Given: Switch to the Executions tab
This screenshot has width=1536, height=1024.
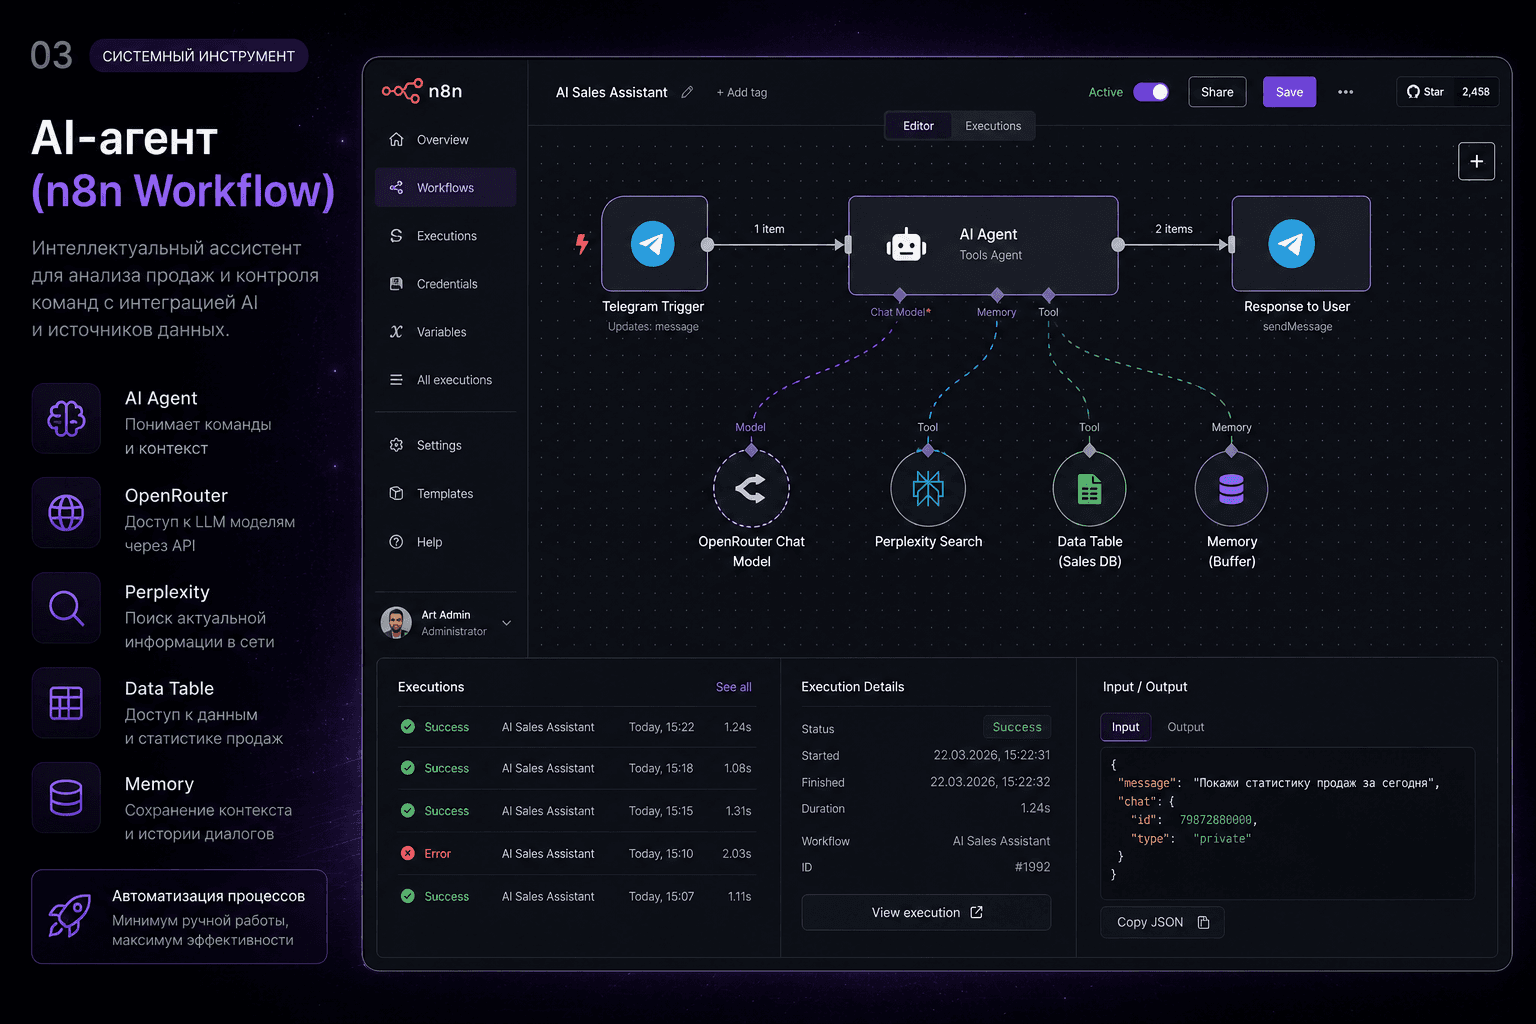Looking at the screenshot, I should coord(993,126).
